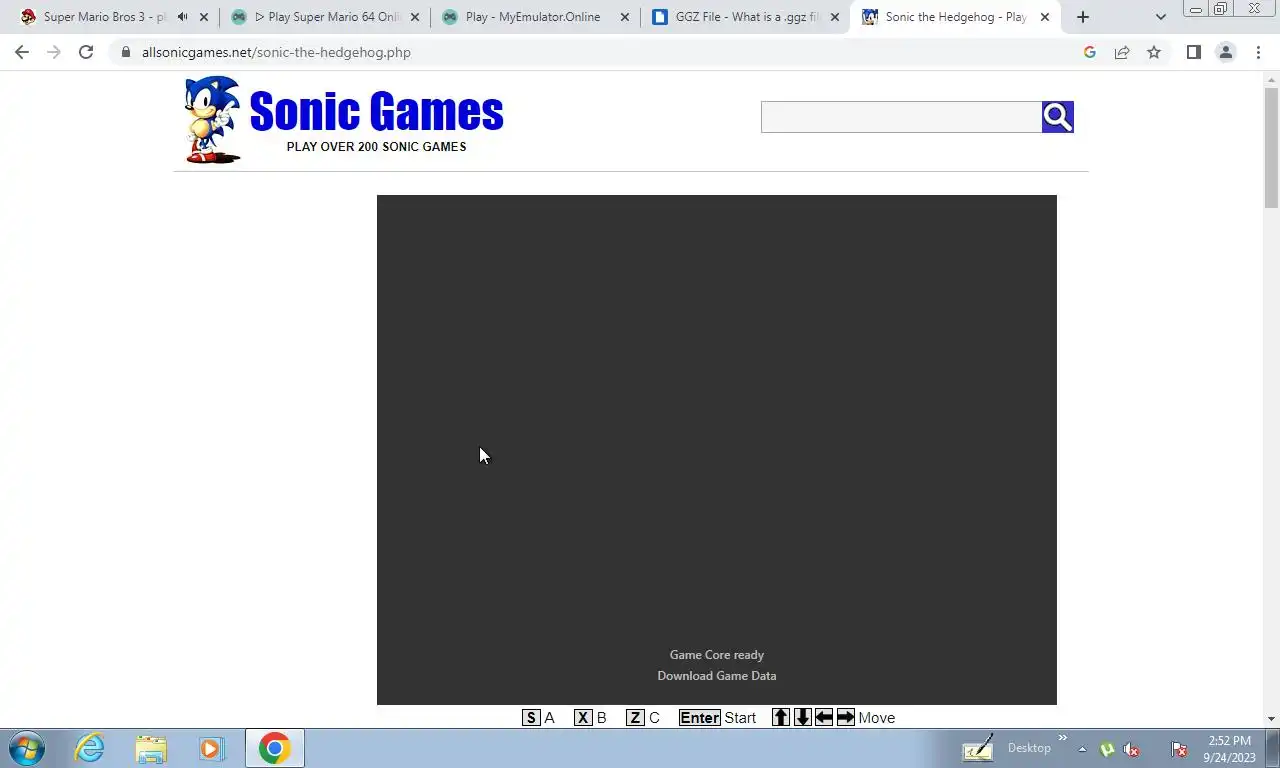Screen dimensions: 1280x768
Task: Click the Download Game Data text
Action: (716, 676)
